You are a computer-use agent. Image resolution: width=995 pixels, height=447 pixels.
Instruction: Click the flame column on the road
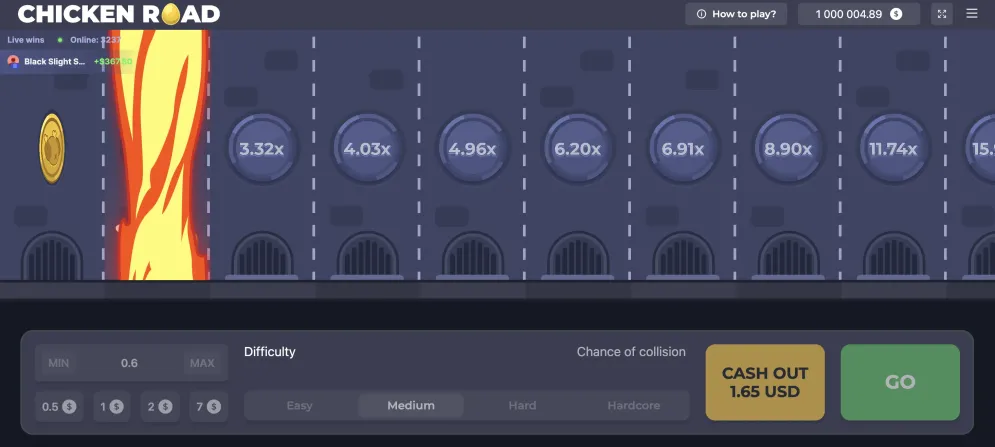[x=159, y=154]
